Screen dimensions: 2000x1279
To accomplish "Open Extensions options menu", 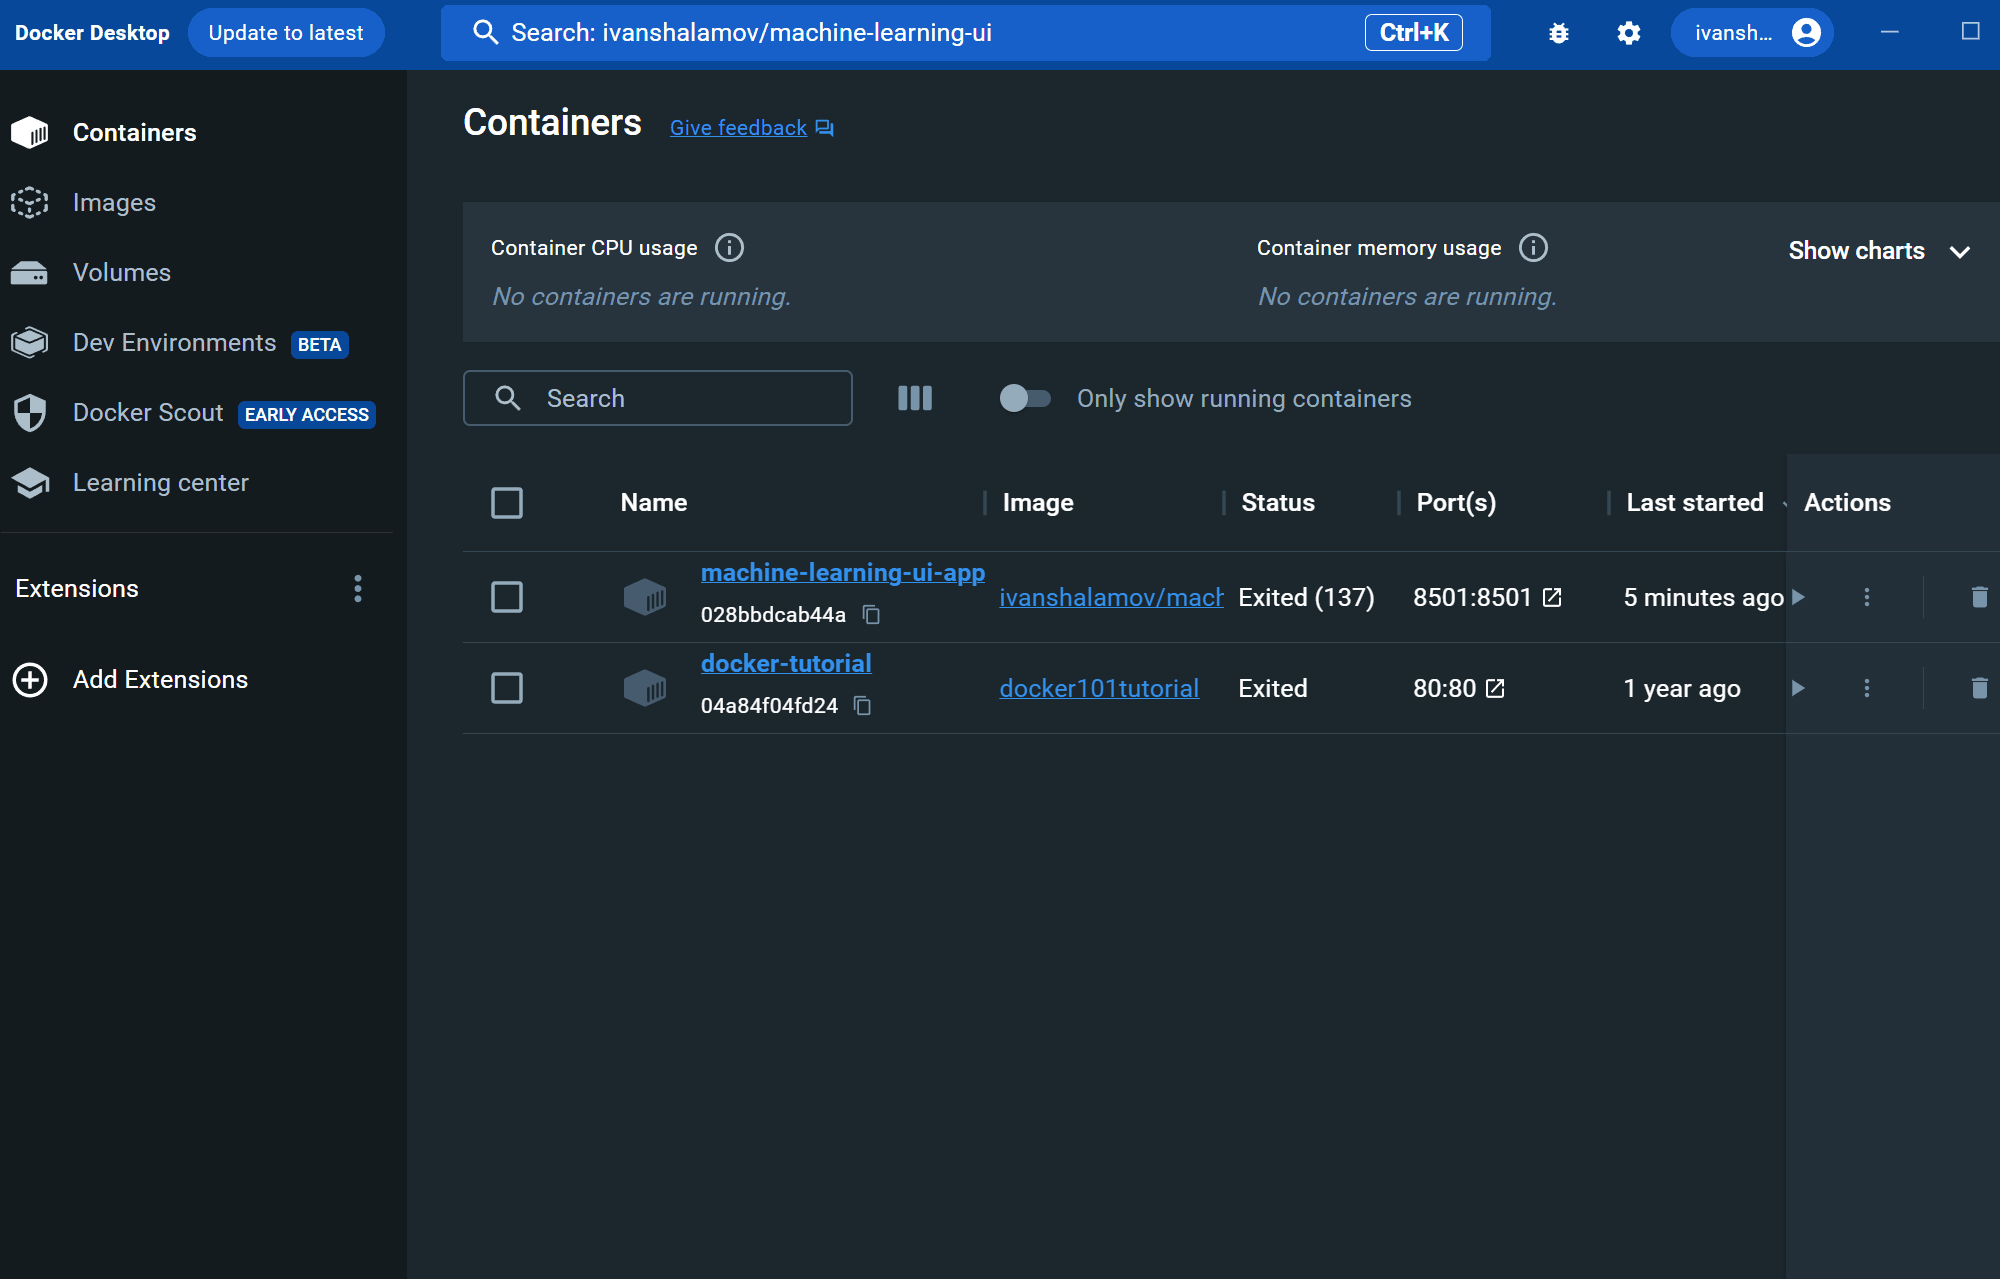I will point(358,589).
